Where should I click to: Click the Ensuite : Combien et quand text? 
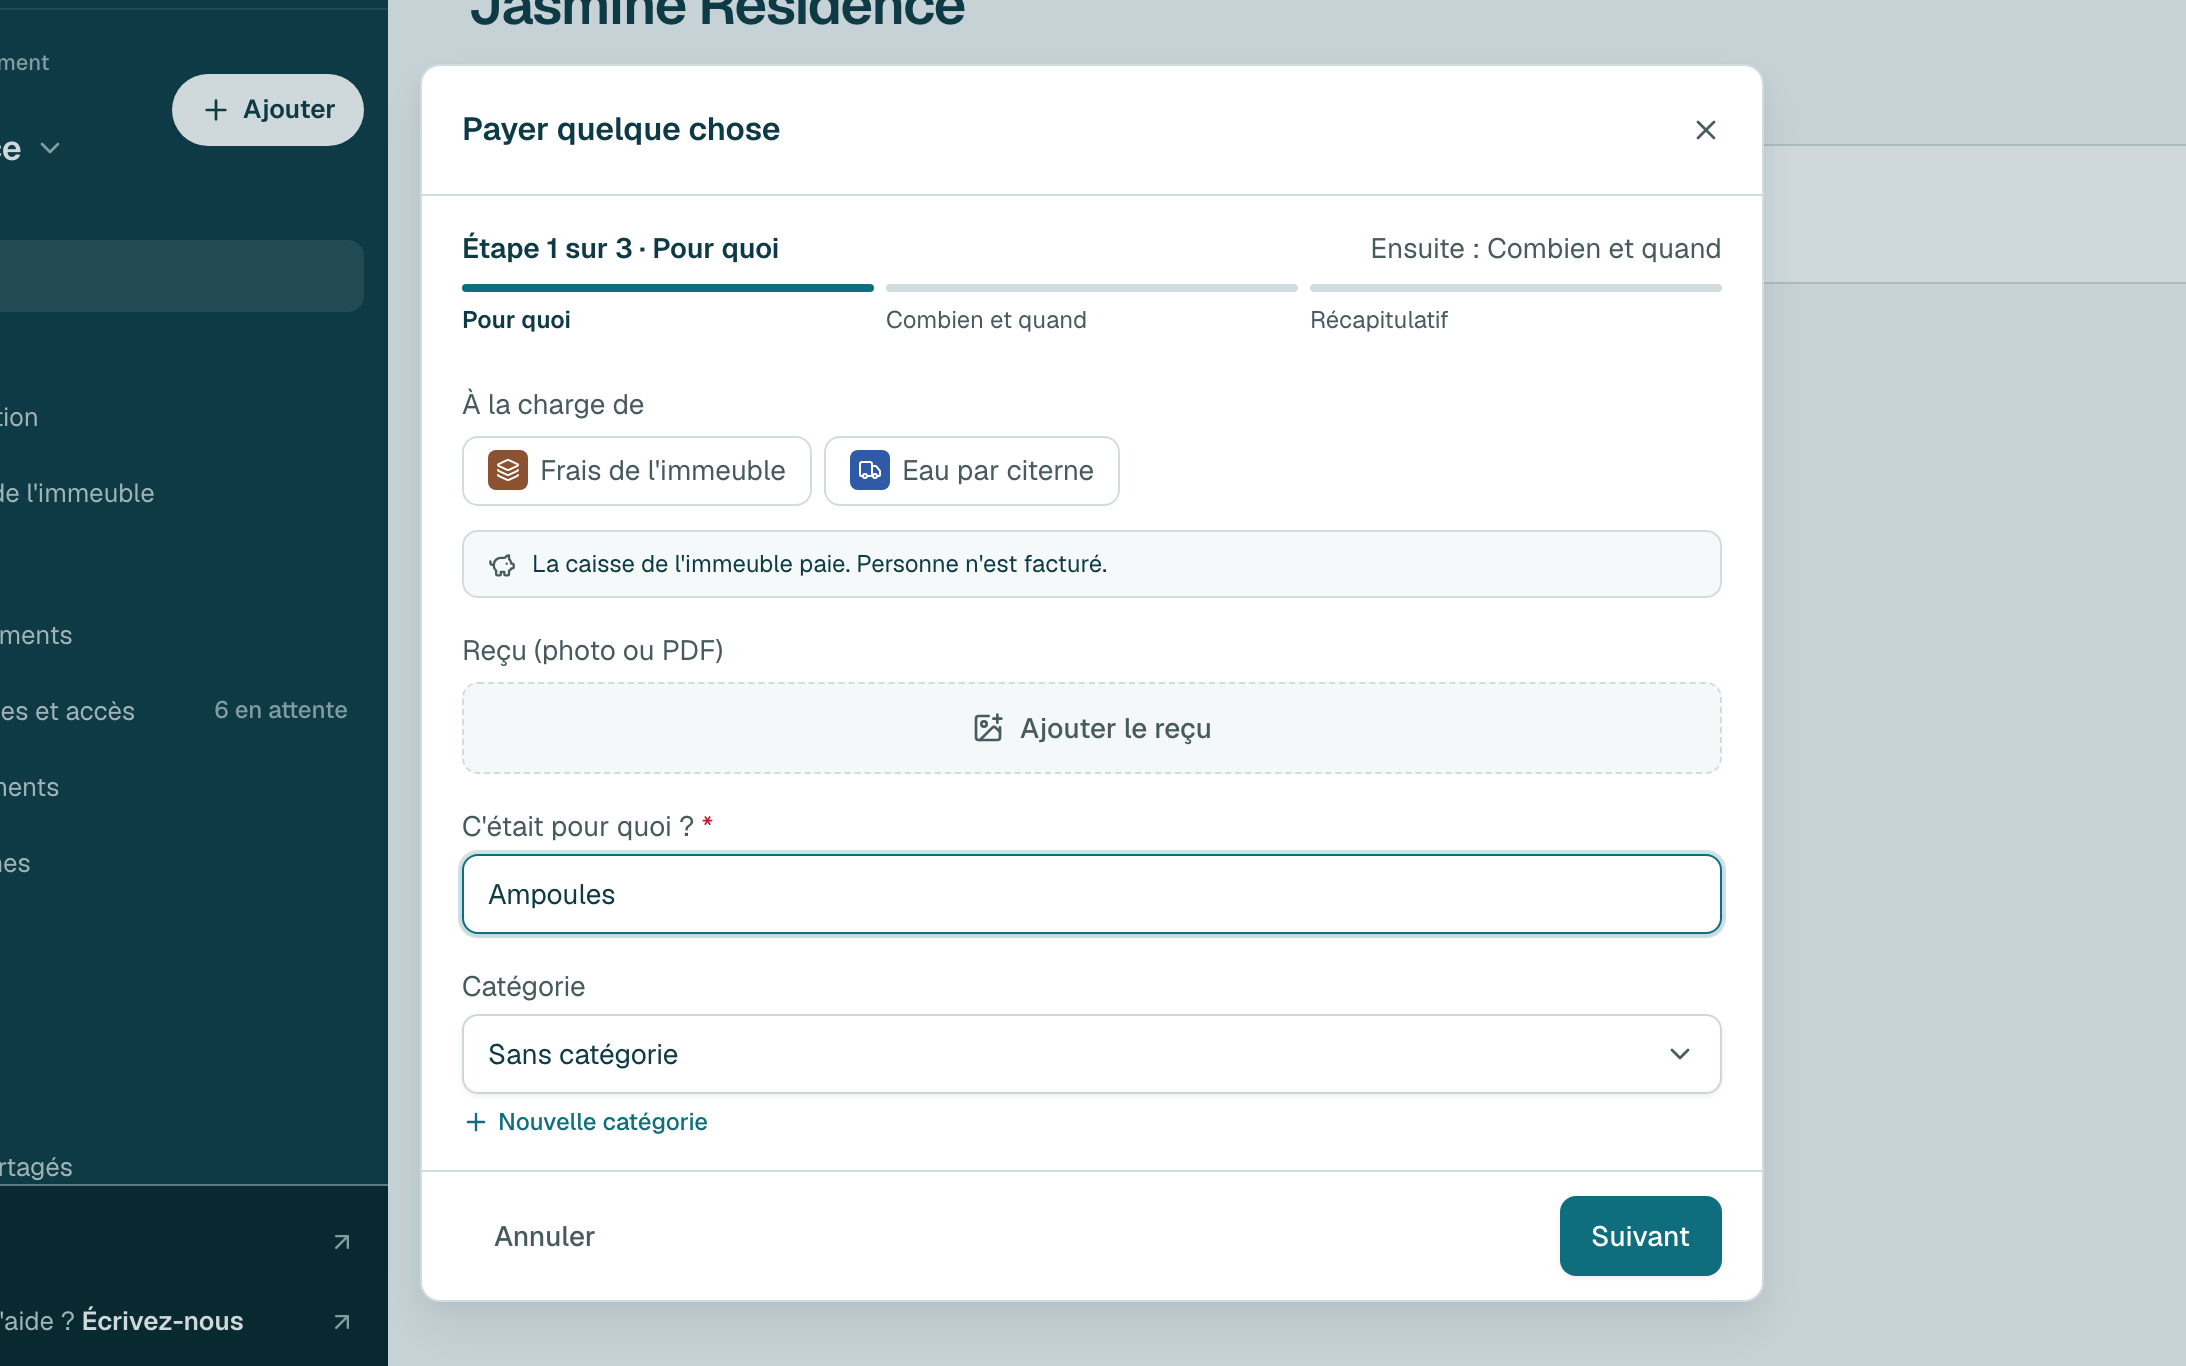tap(1546, 248)
